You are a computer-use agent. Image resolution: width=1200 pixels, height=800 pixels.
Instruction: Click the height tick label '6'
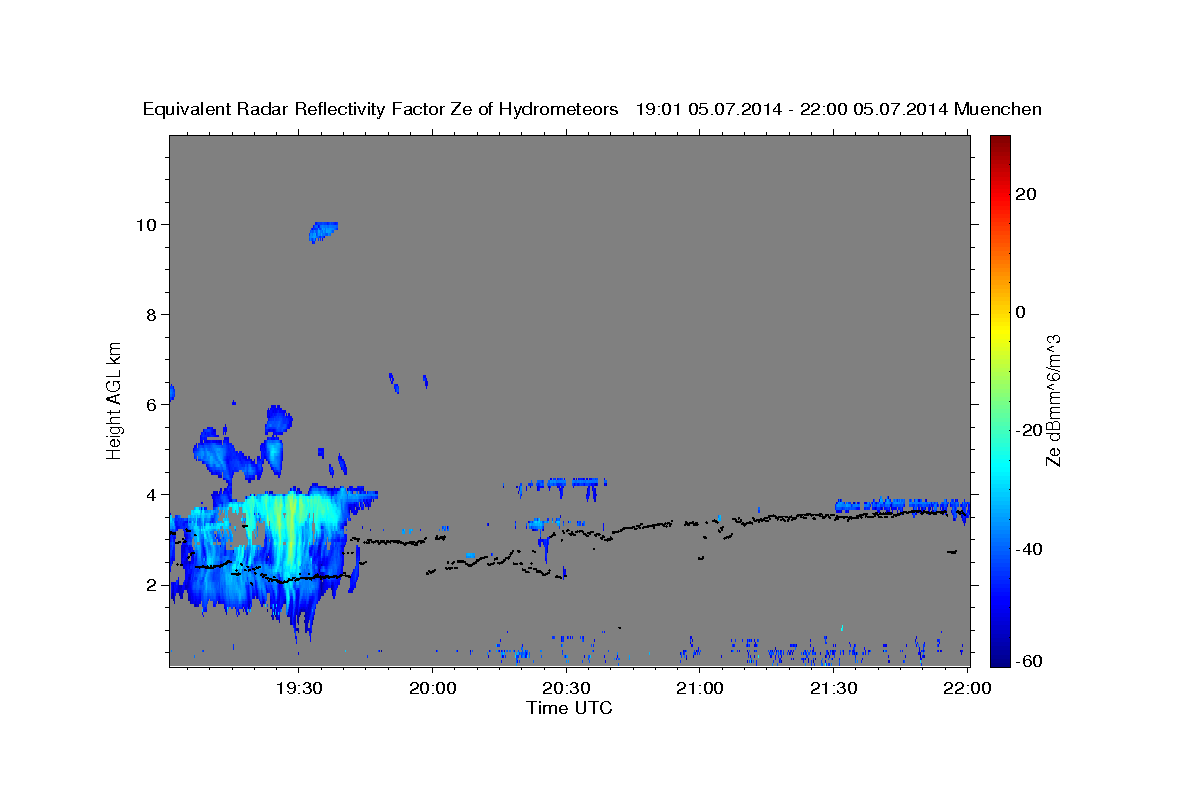coord(154,404)
